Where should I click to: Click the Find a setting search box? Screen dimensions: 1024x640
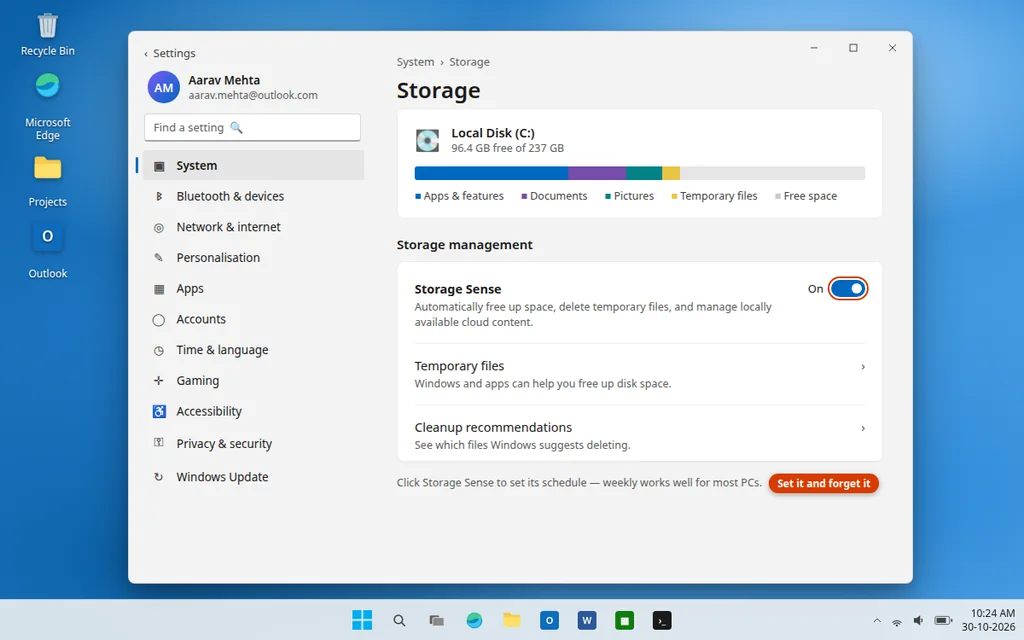click(252, 127)
